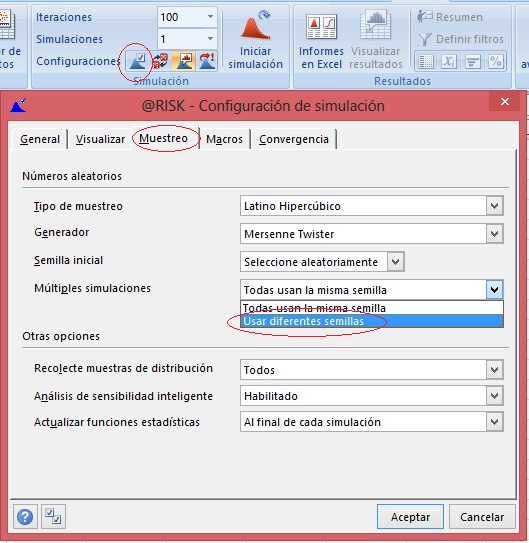The width and height of the screenshot is (529, 543).
Task: Click the Resumen icon in Resultados
Action: 425,17
